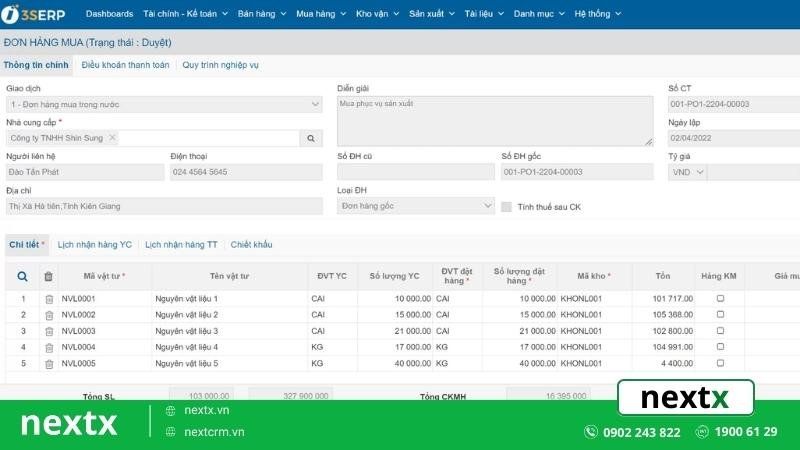Image resolution: width=800 pixels, height=450 pixels.
Task: Open the Loại ĐH dropdown
Action: (x=488, y=206)
